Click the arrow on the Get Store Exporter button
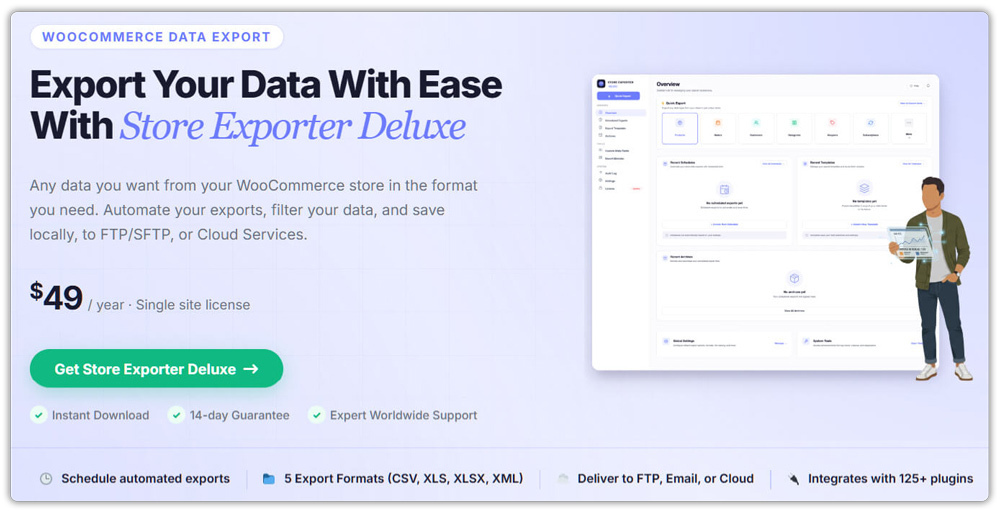Screen dimensions: 1000x513 tap(251, 369)
